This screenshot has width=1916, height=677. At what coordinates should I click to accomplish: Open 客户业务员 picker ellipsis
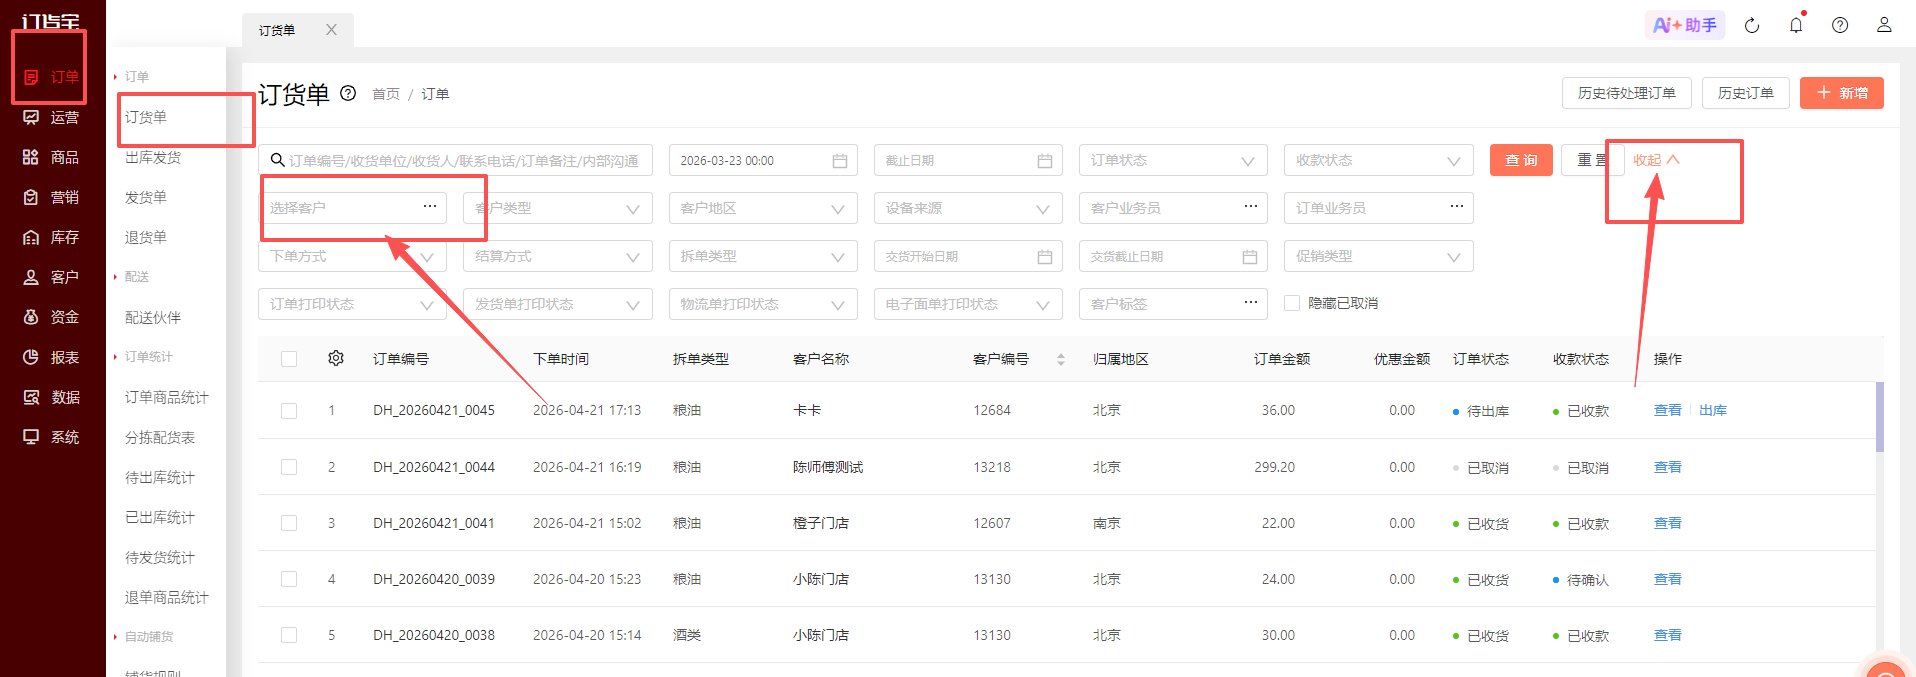click(x=1251, y=206)
